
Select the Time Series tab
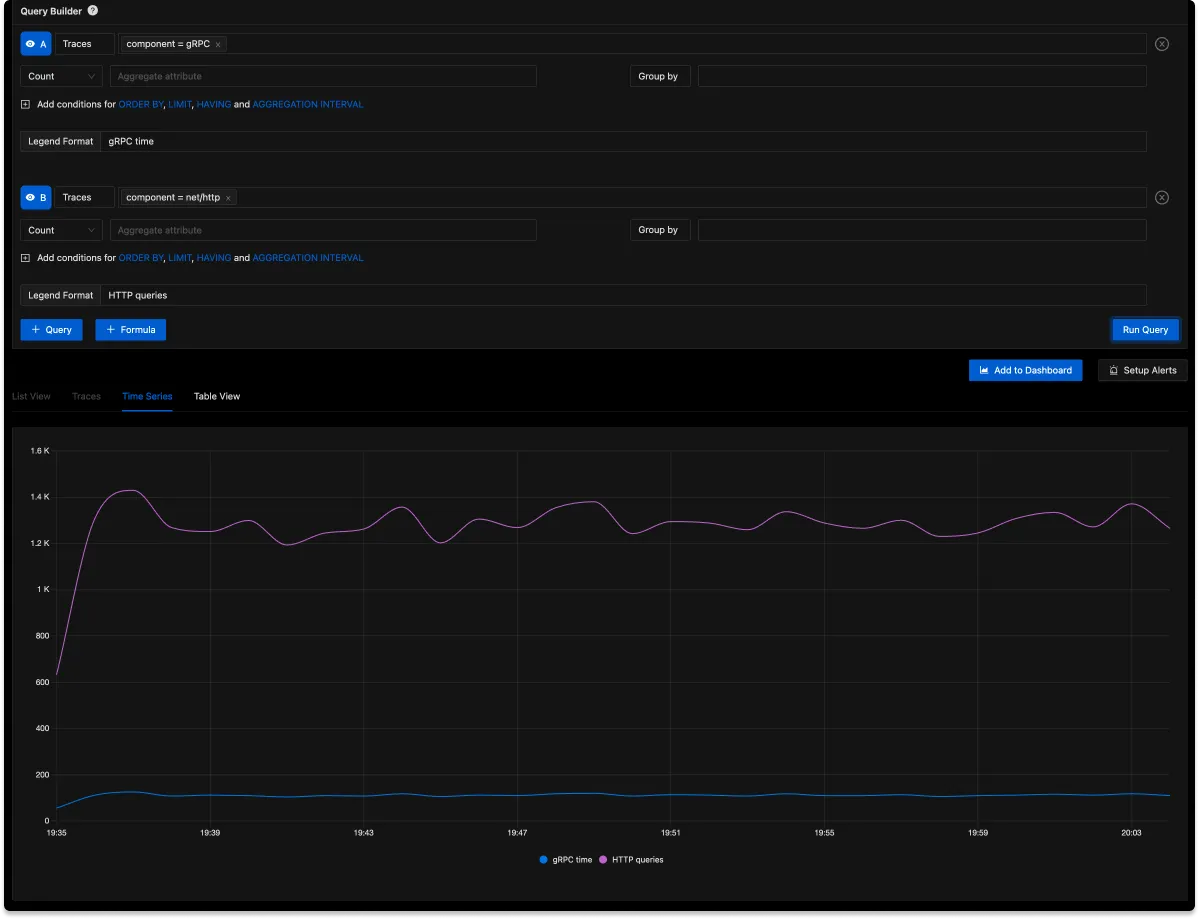147,396
